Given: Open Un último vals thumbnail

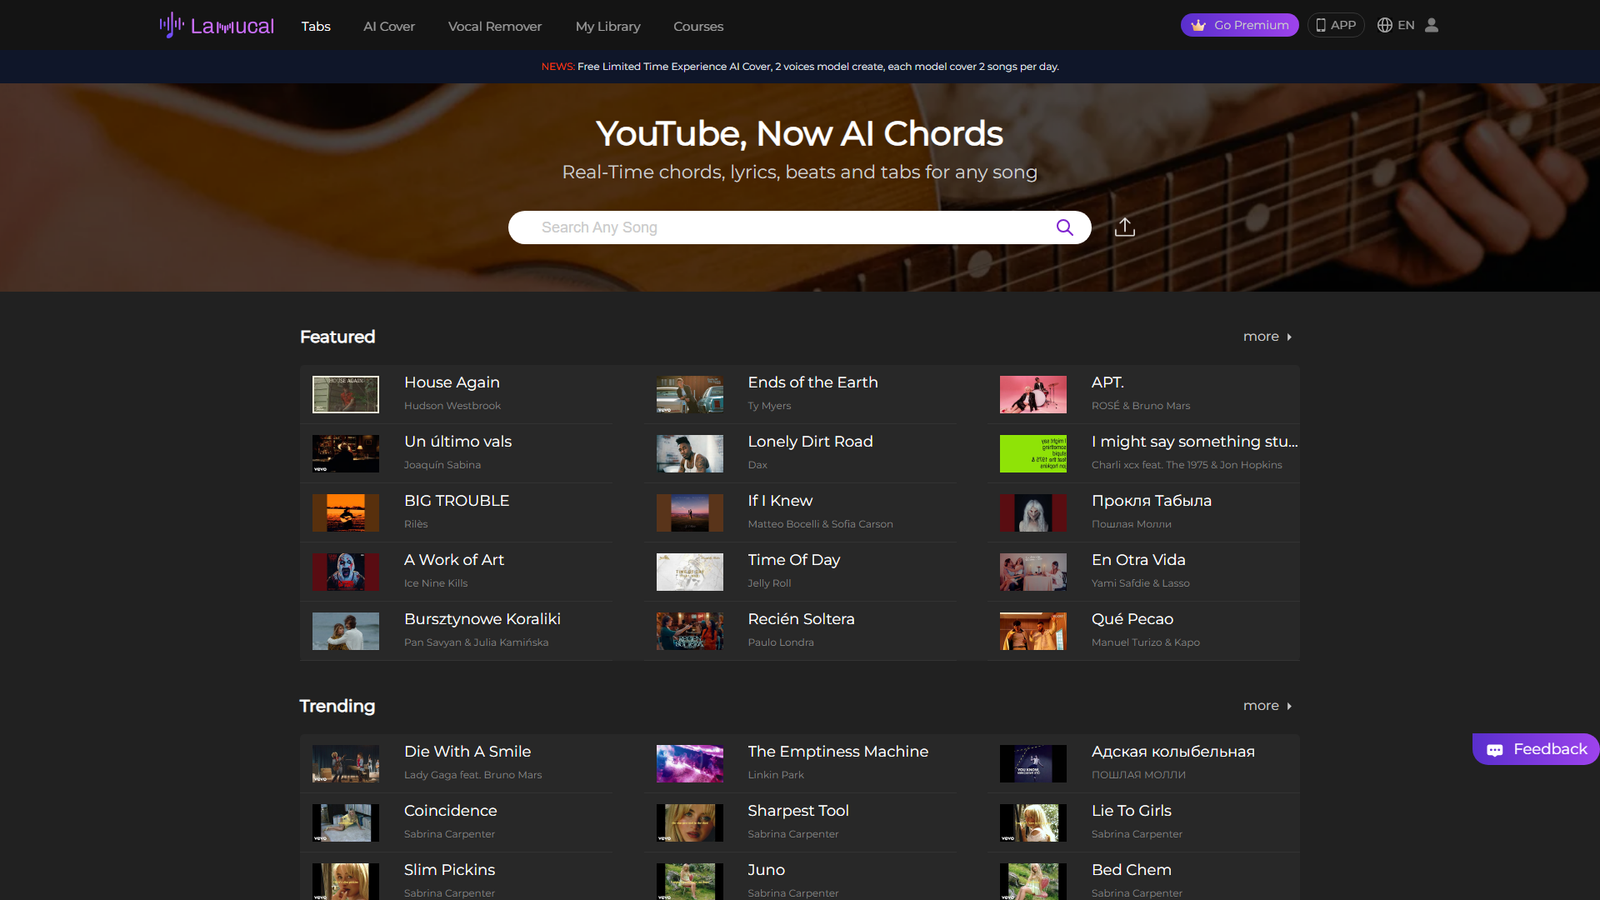Looking at the screenshot, I should coord(346,453).
